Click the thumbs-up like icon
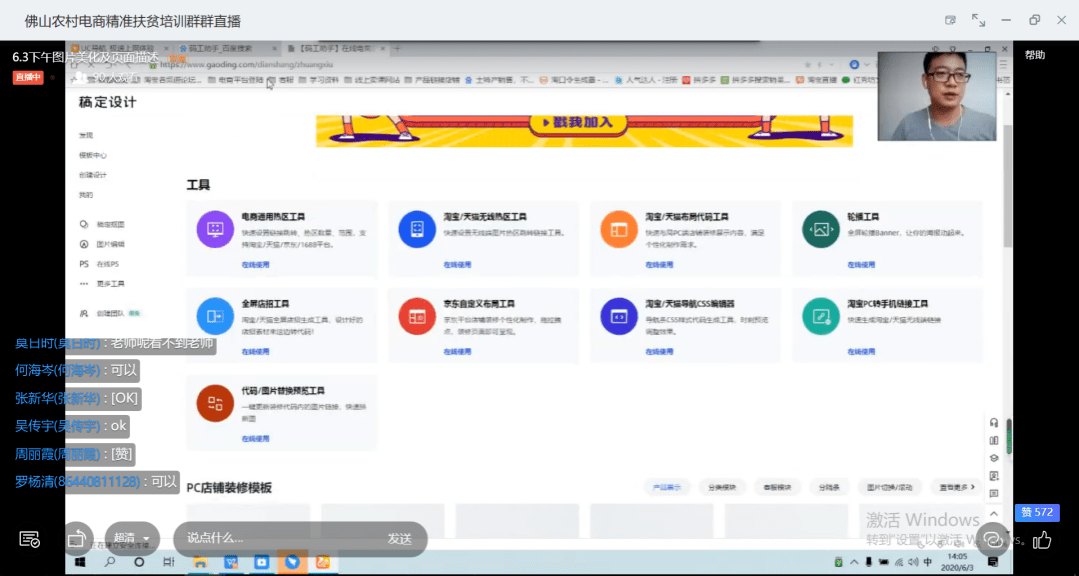The image size is (1079, 576). tap(1042, 540)
